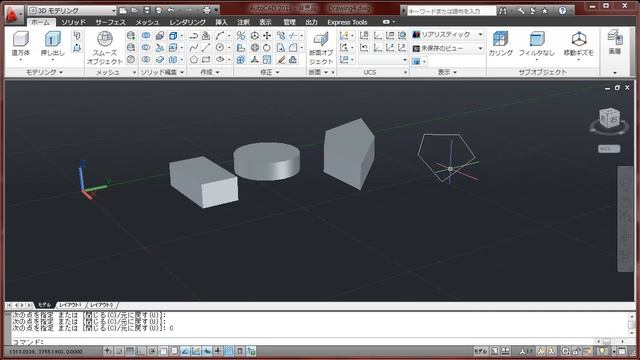Open the 断面オブジェクト section plane tool
Image resolution: width=640 pixels, height=360 pixels.
click(321, 48)
